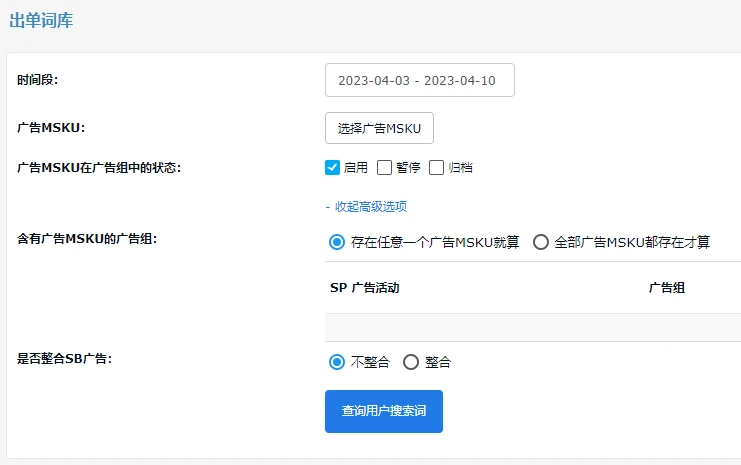Click the 时间段 field label

point(38,80)
